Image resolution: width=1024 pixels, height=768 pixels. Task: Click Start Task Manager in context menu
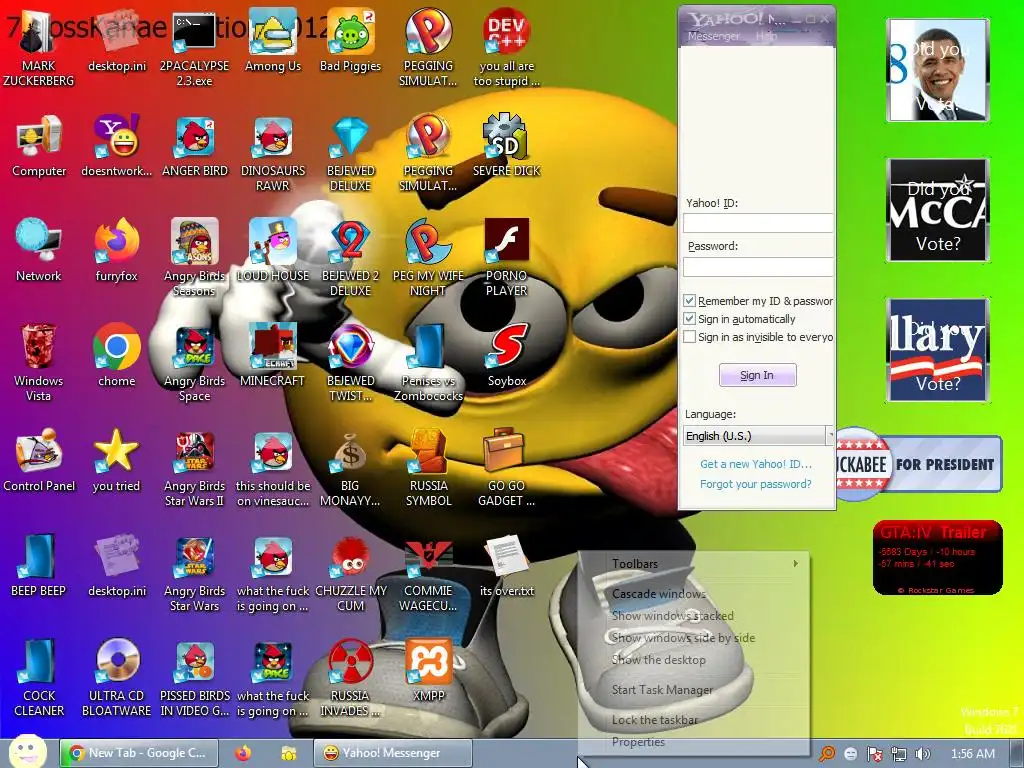click(x=662, y=690)
